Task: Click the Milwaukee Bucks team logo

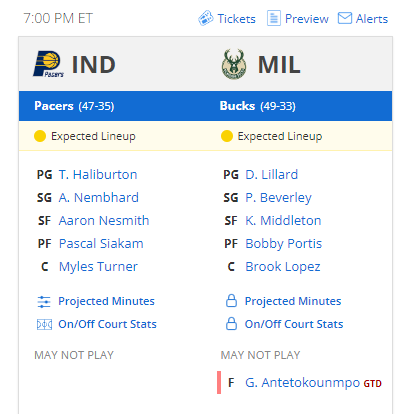Action: pos(234,64)
